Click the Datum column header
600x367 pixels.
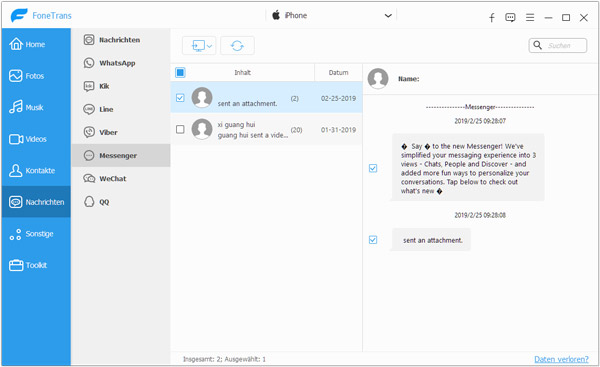click(x=339, y=72)
